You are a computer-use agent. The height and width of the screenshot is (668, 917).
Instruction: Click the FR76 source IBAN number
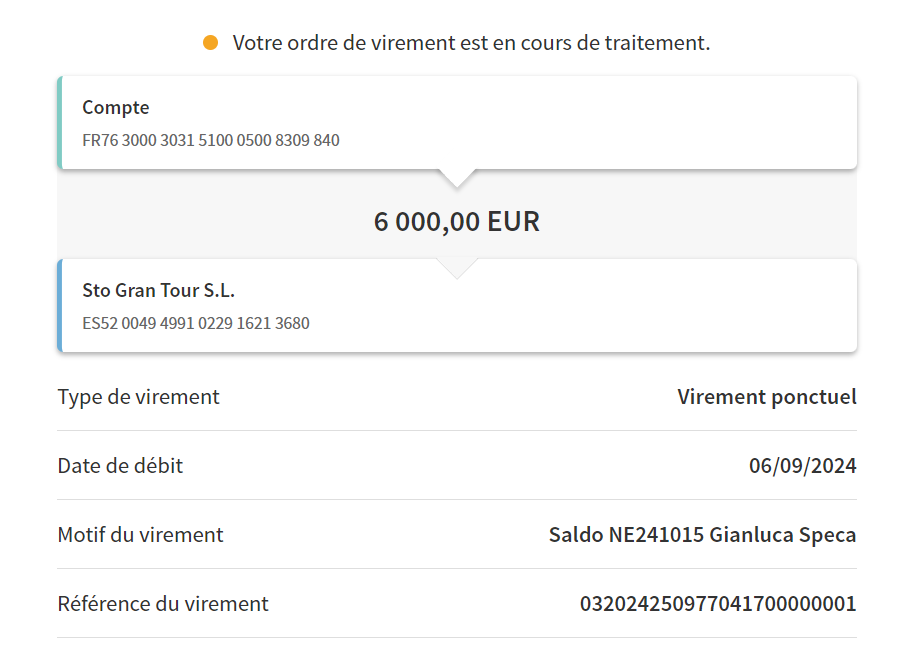211,140
